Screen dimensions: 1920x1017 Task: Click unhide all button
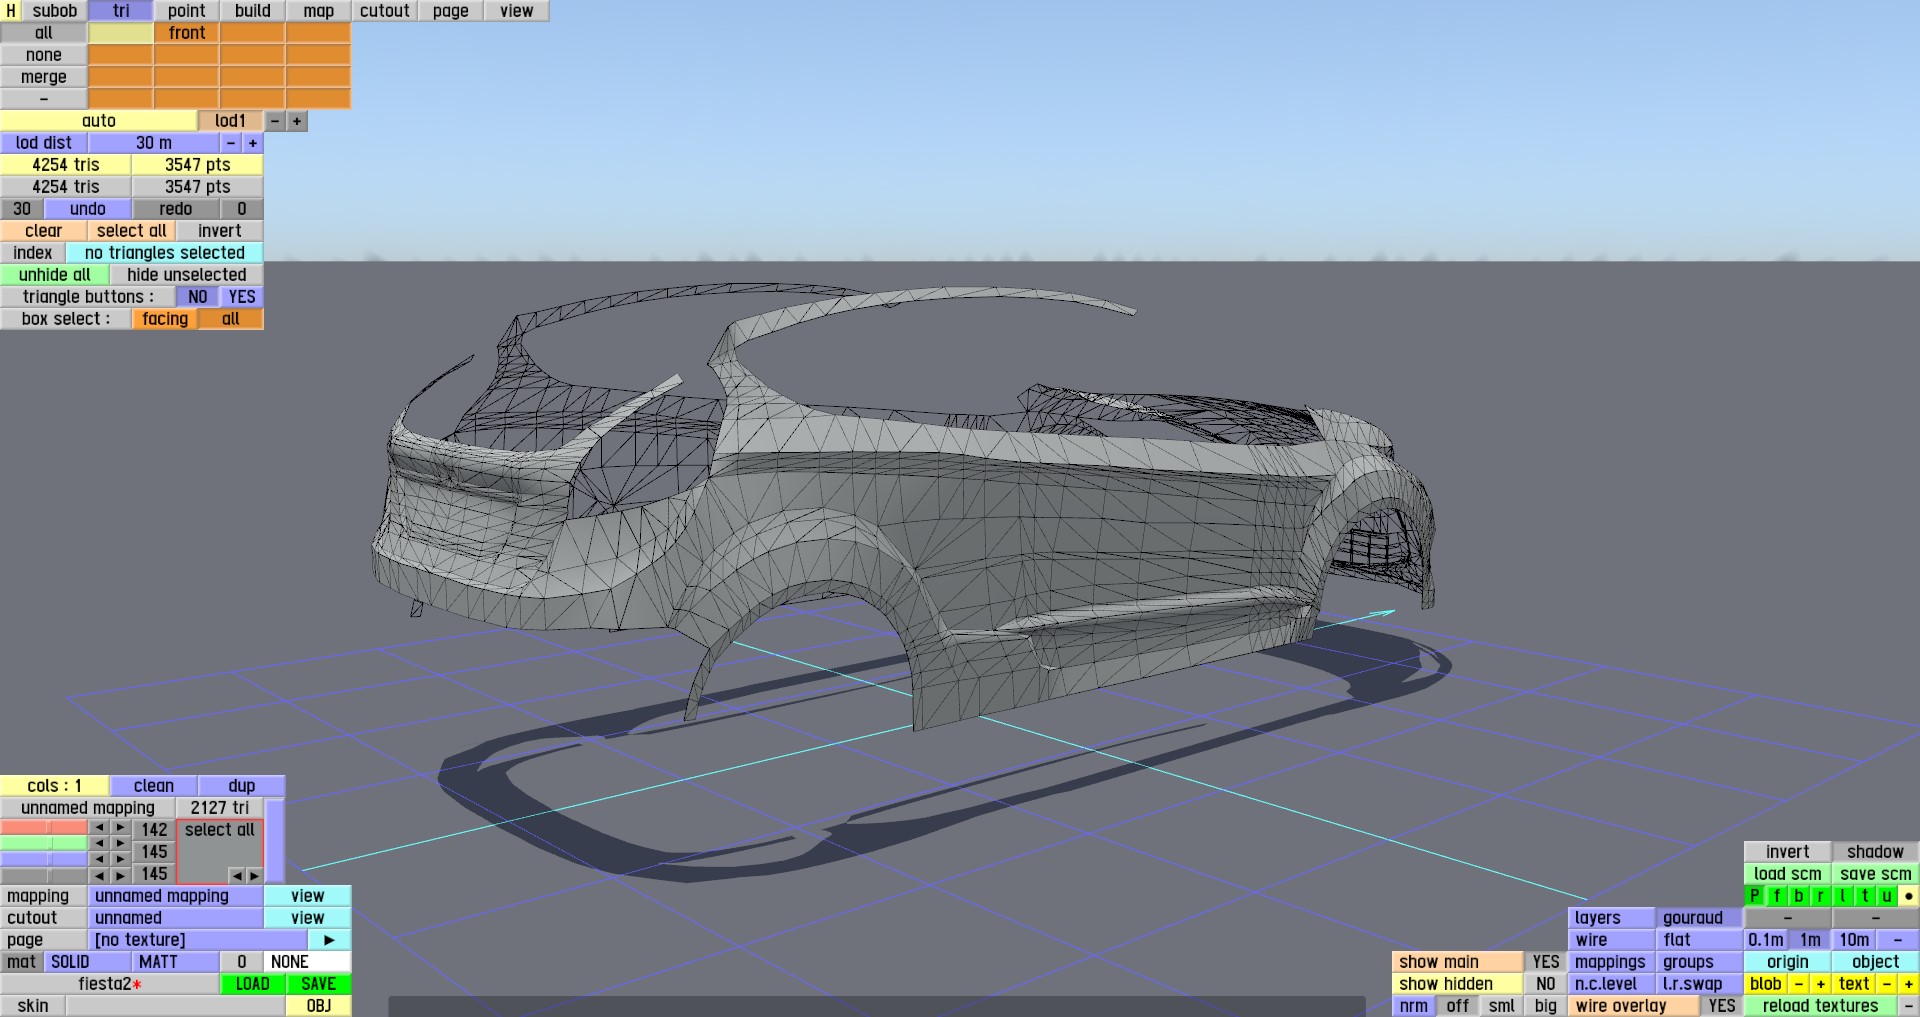pos(55,275)
